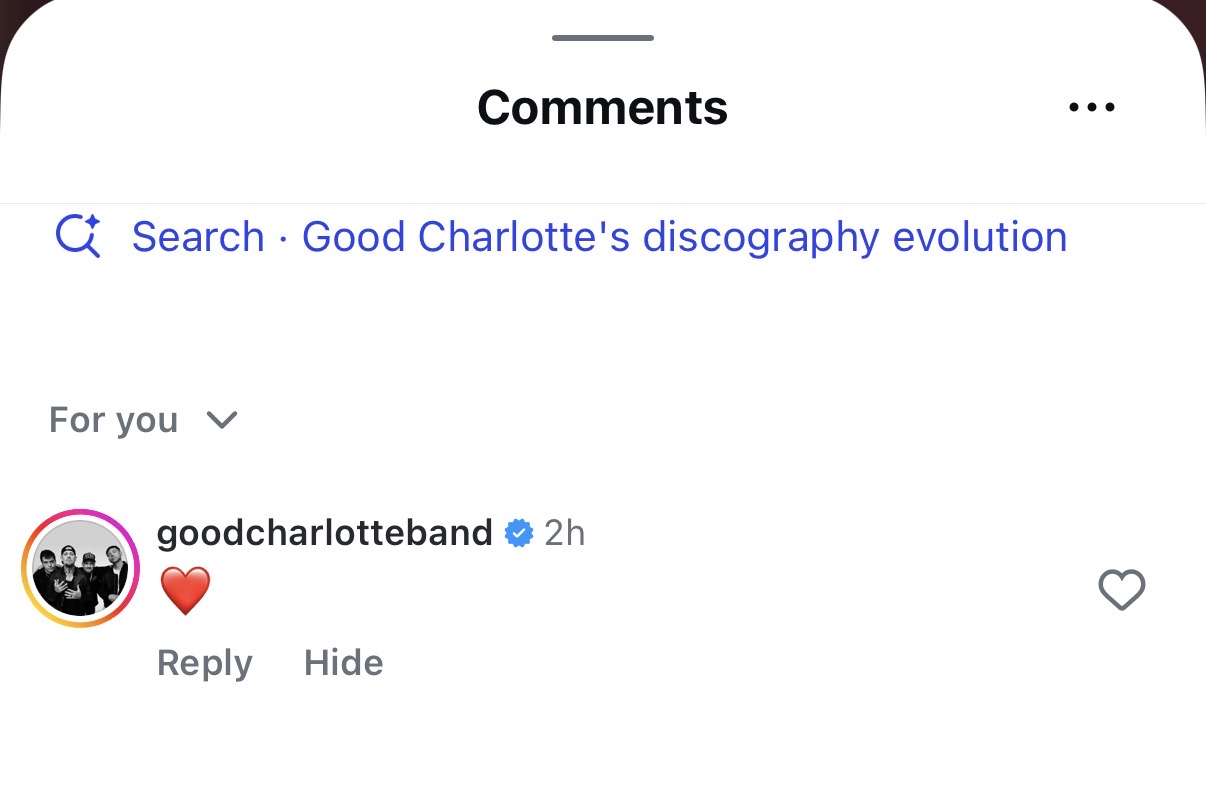
Task: Expand the chevron next to For you
Action: click(221, 420)
